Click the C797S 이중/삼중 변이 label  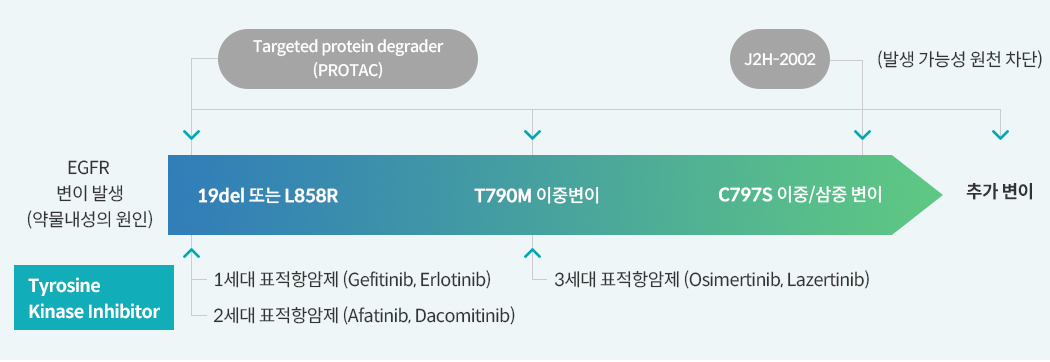point(800,196)
